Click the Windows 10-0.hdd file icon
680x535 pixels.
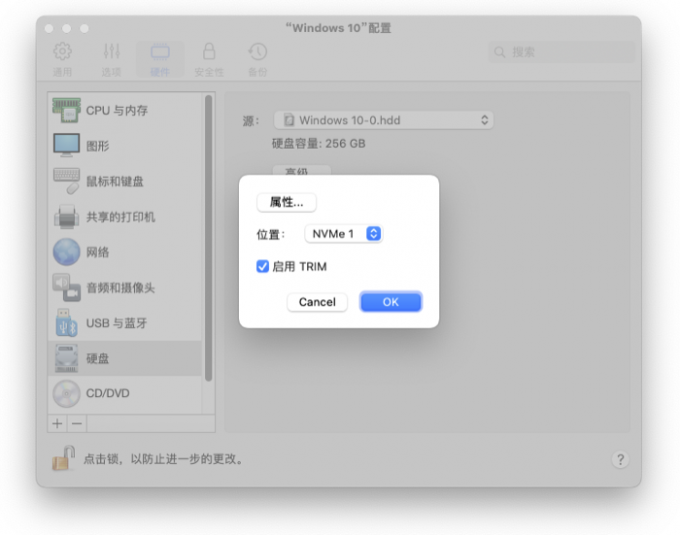point(289,120)
